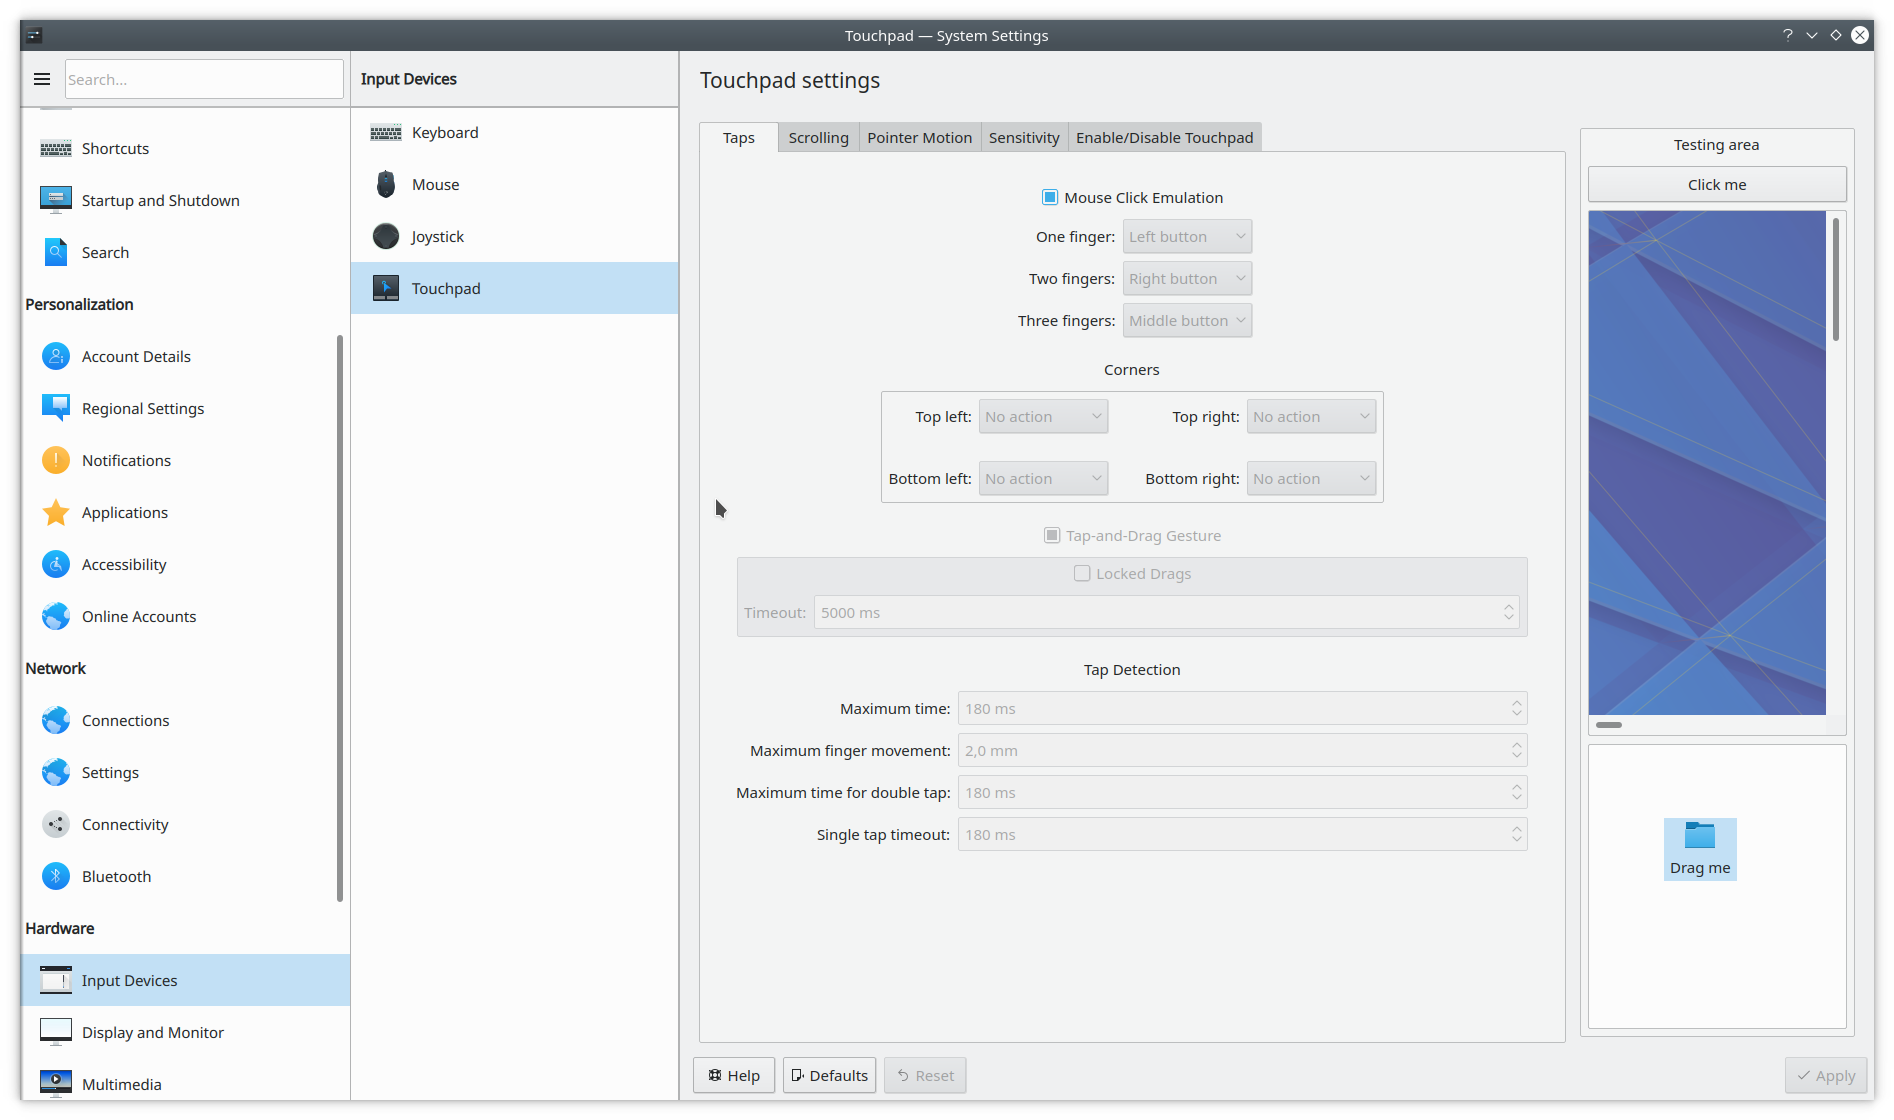Click the Joystick device icon
This screenshot has height=1120, width=1894.
tap(386, 236)
